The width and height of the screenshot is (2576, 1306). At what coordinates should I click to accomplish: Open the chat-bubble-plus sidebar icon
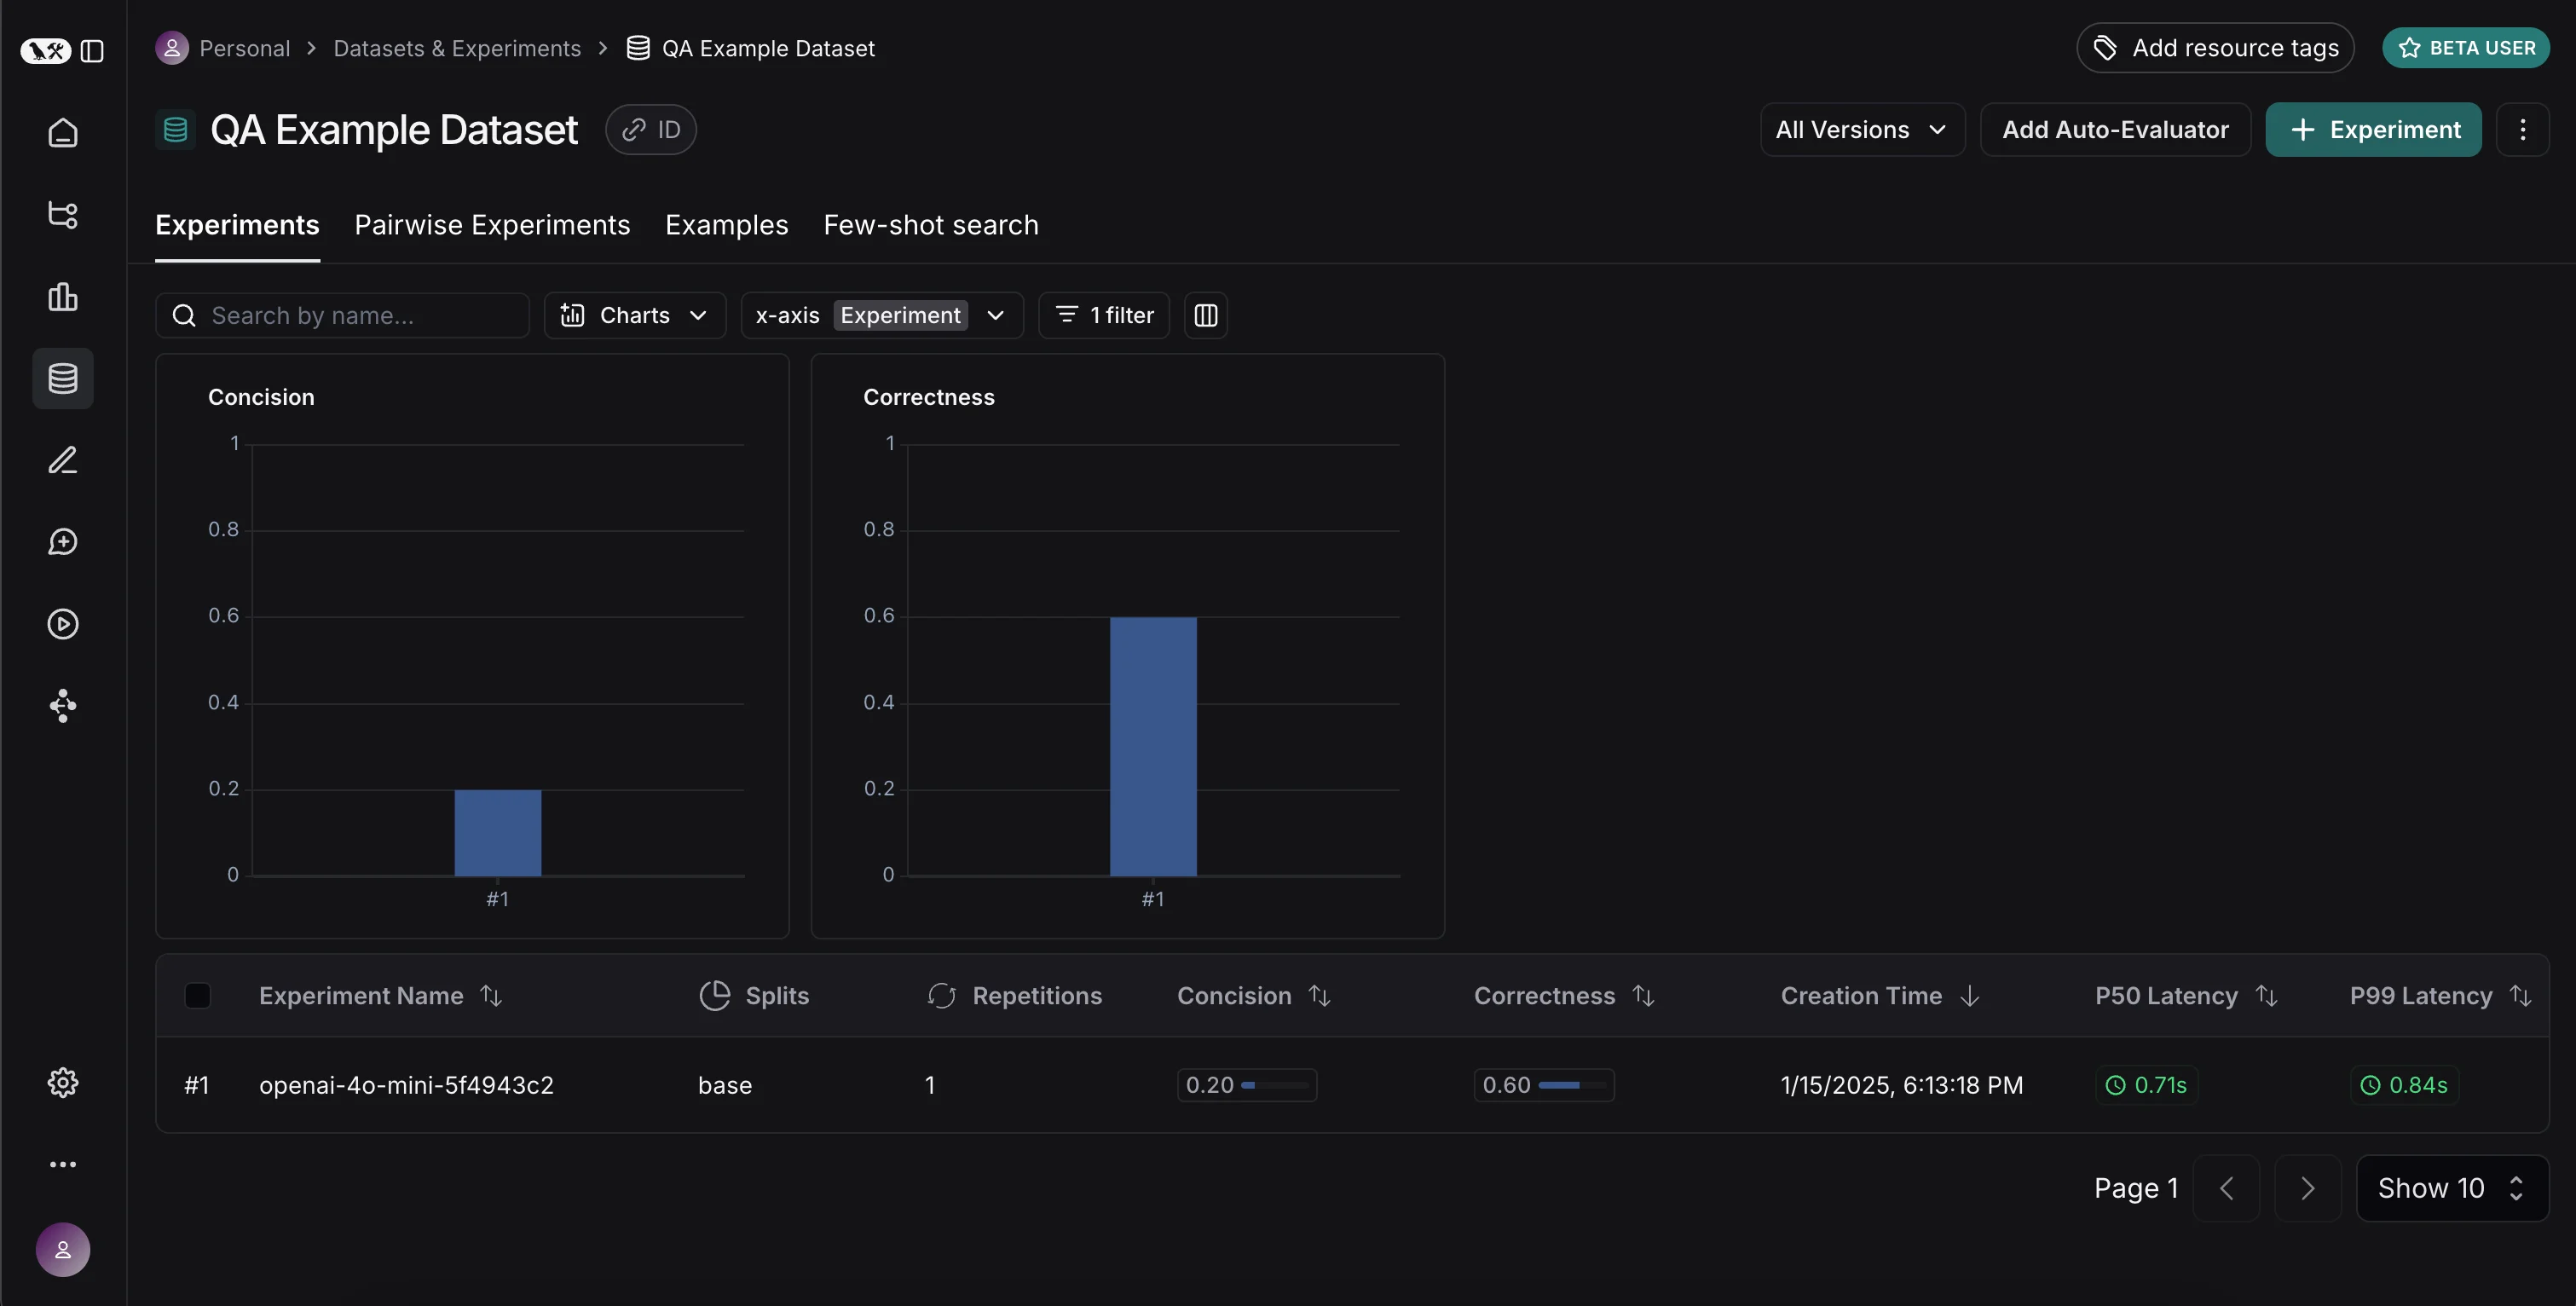coord(63,542)
